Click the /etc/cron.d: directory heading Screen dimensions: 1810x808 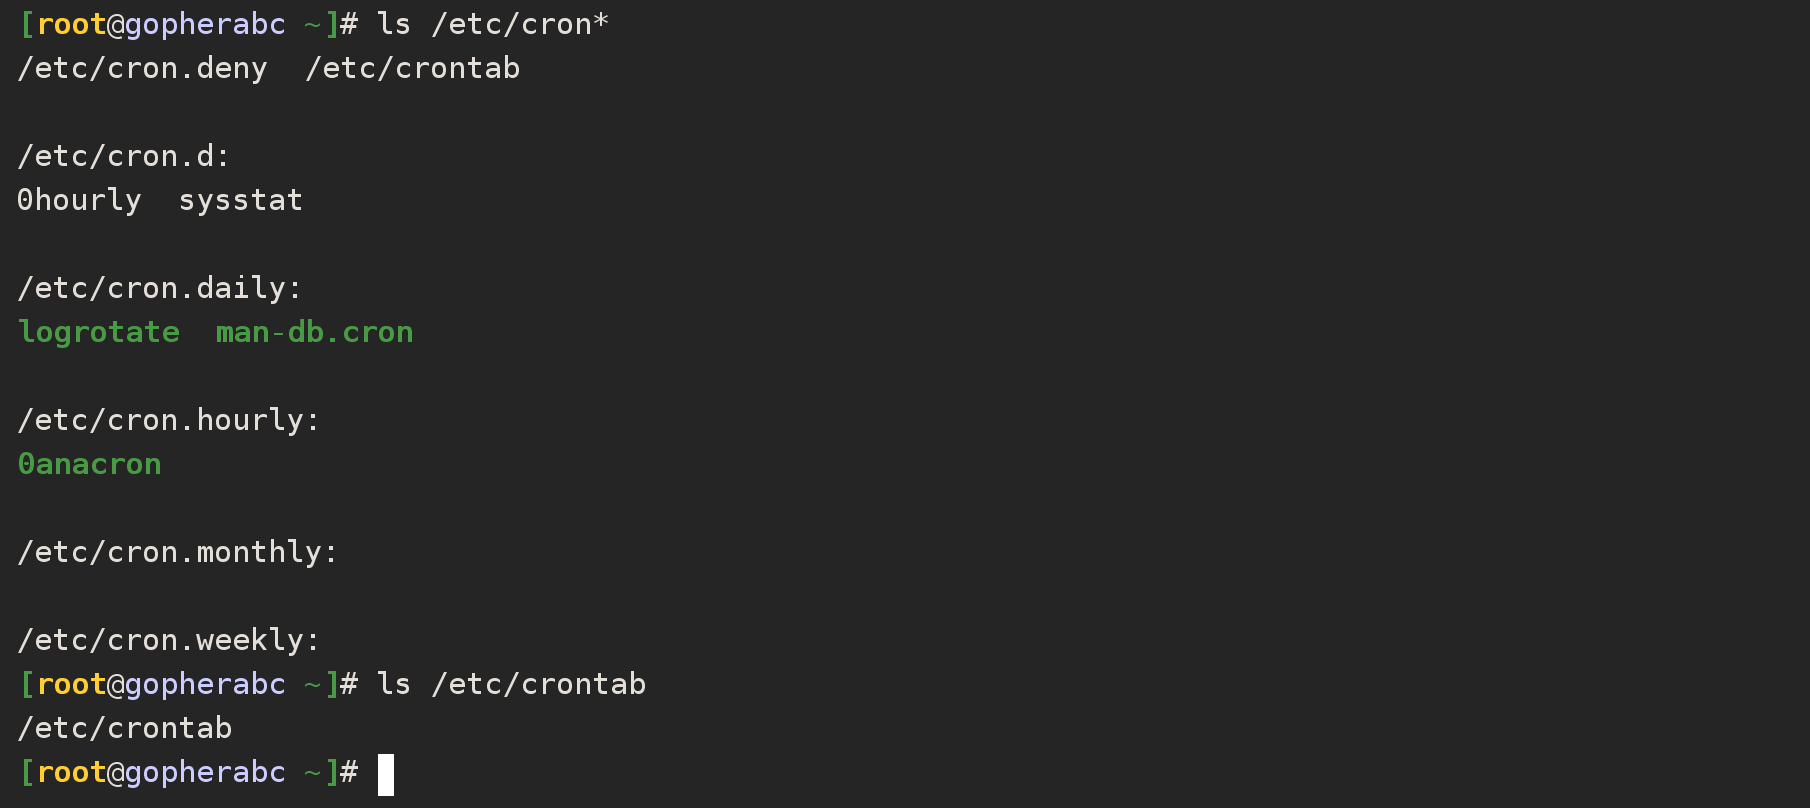(124, 156)
